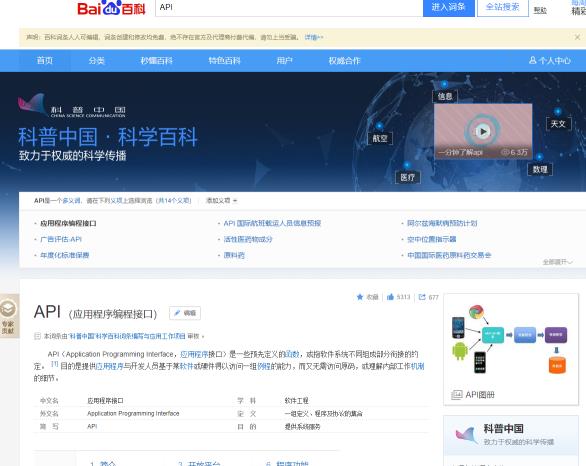Open the 例程 link in summary
586x466 pixels.
coord(264,367)
